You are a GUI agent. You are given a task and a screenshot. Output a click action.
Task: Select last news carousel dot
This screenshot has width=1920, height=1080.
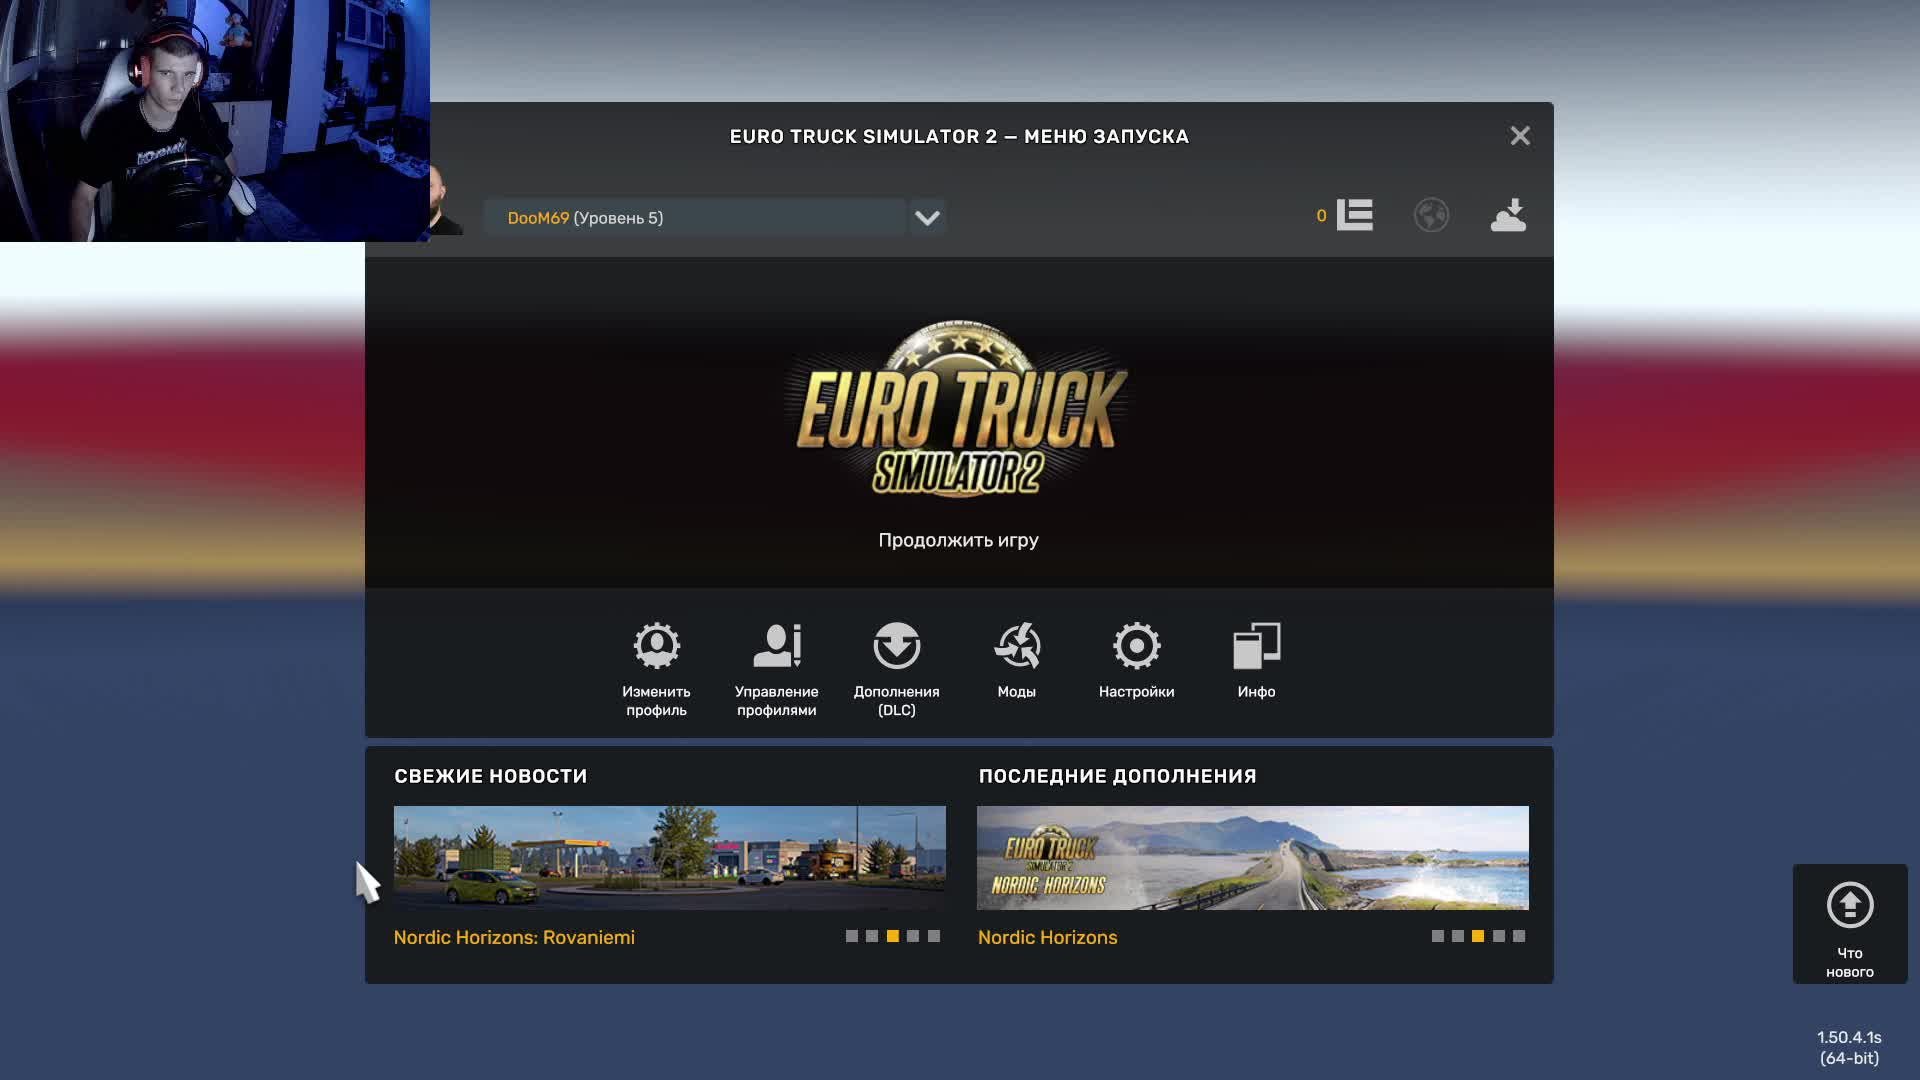(934, 936)
